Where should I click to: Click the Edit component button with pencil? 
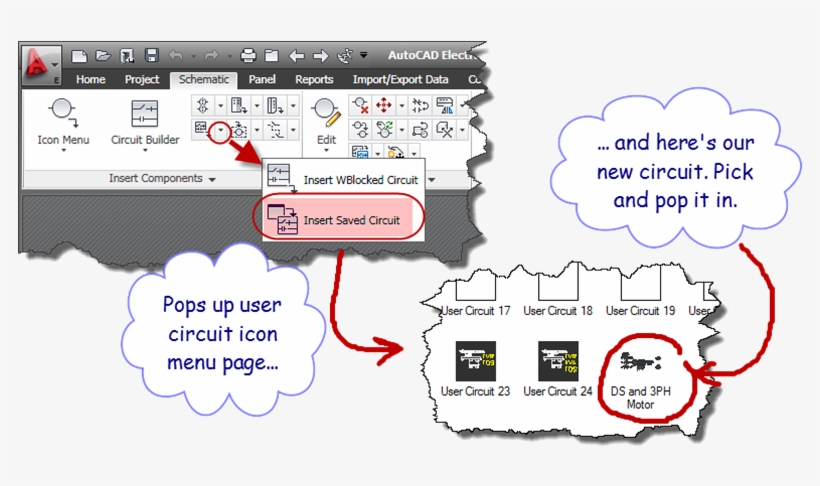[326, 121]
